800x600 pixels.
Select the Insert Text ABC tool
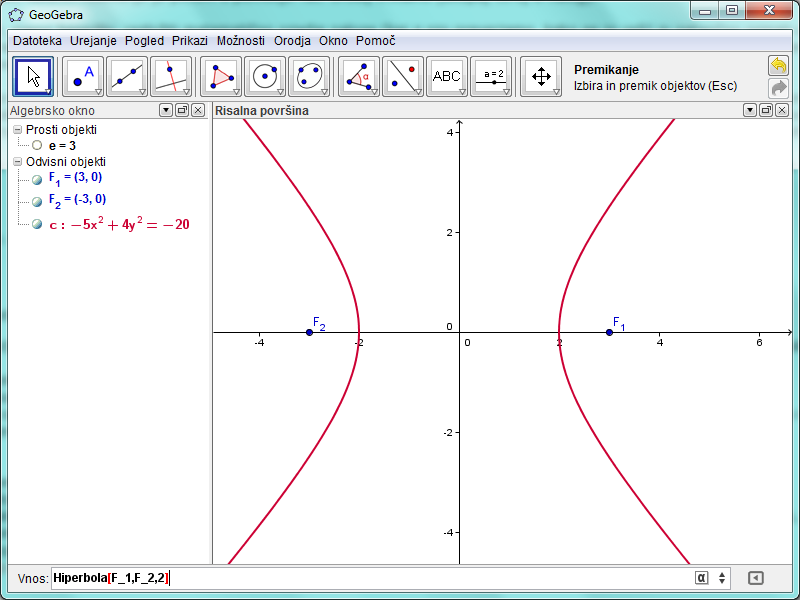click(x=446, y=76)
